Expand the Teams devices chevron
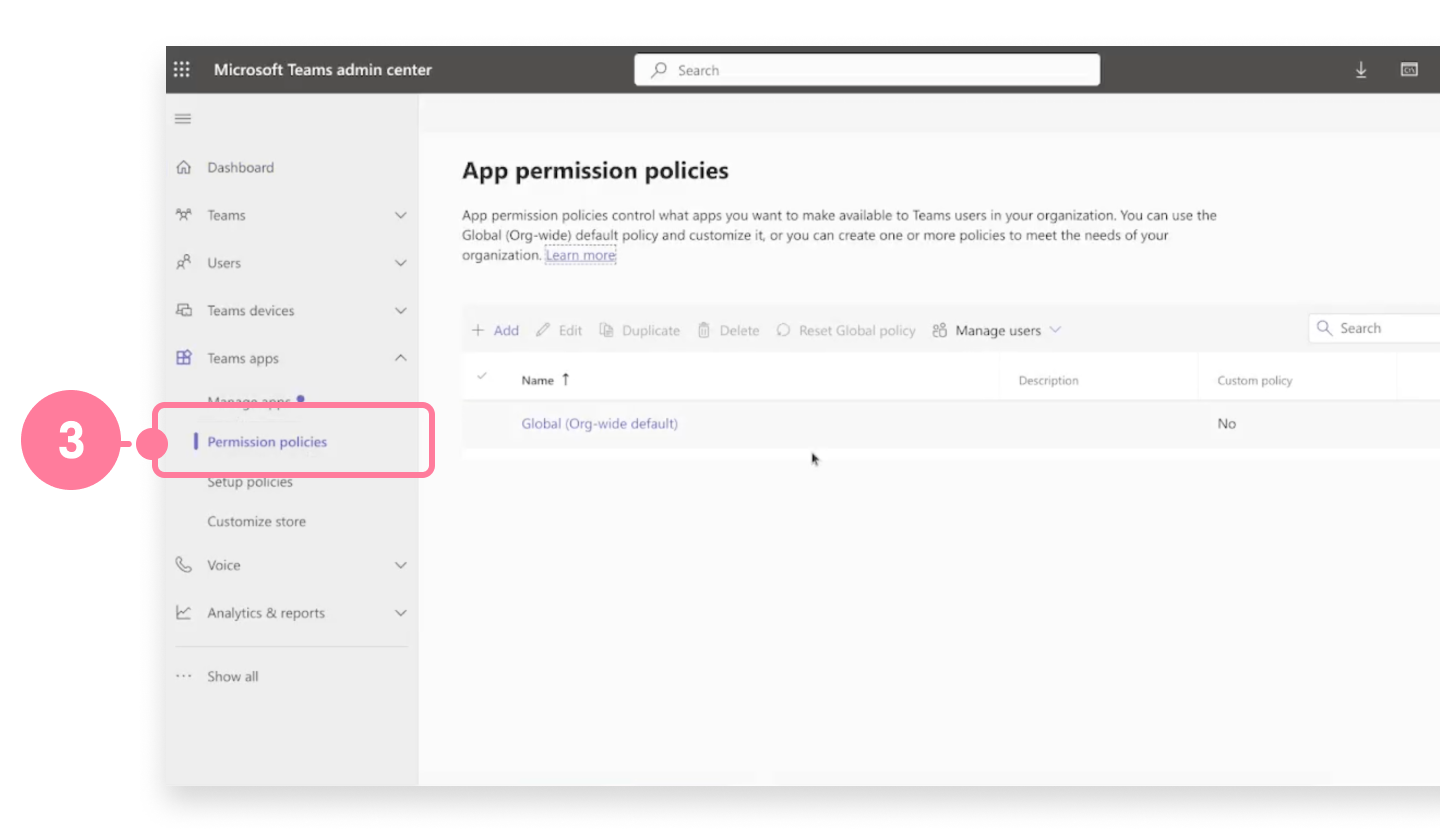 (401, 311)
